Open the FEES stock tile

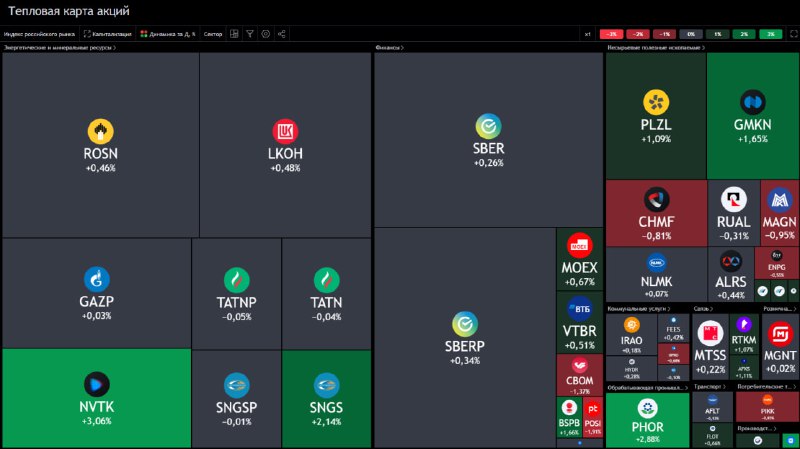(673, 328)
